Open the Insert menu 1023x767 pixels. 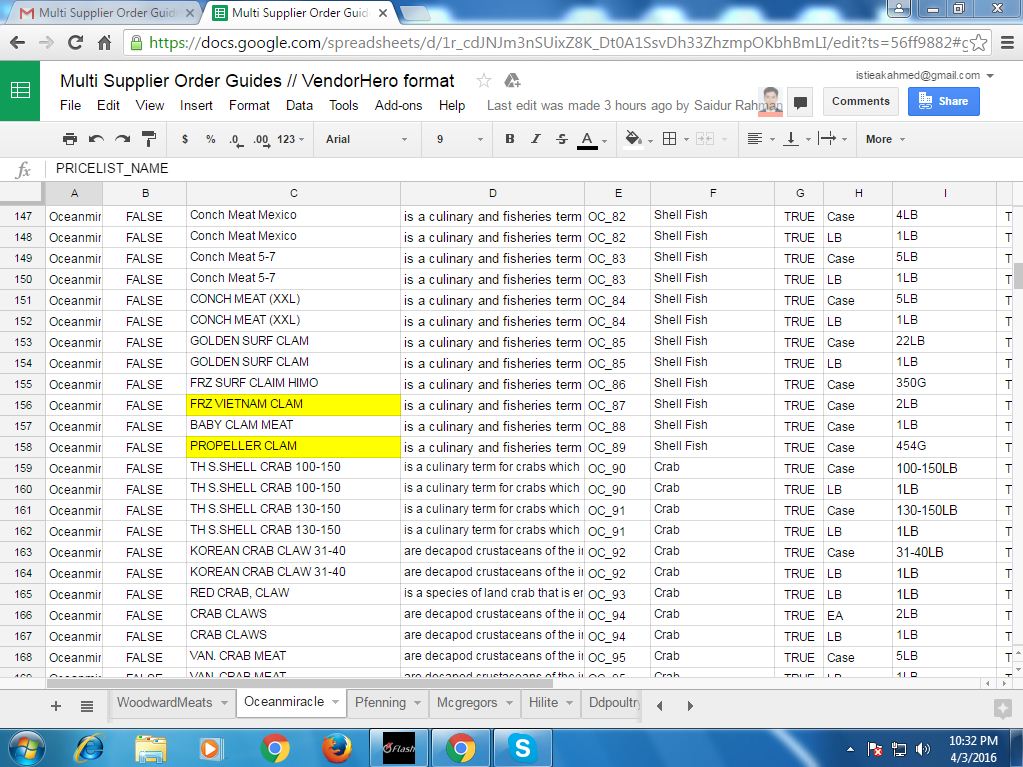coord(196,106)
